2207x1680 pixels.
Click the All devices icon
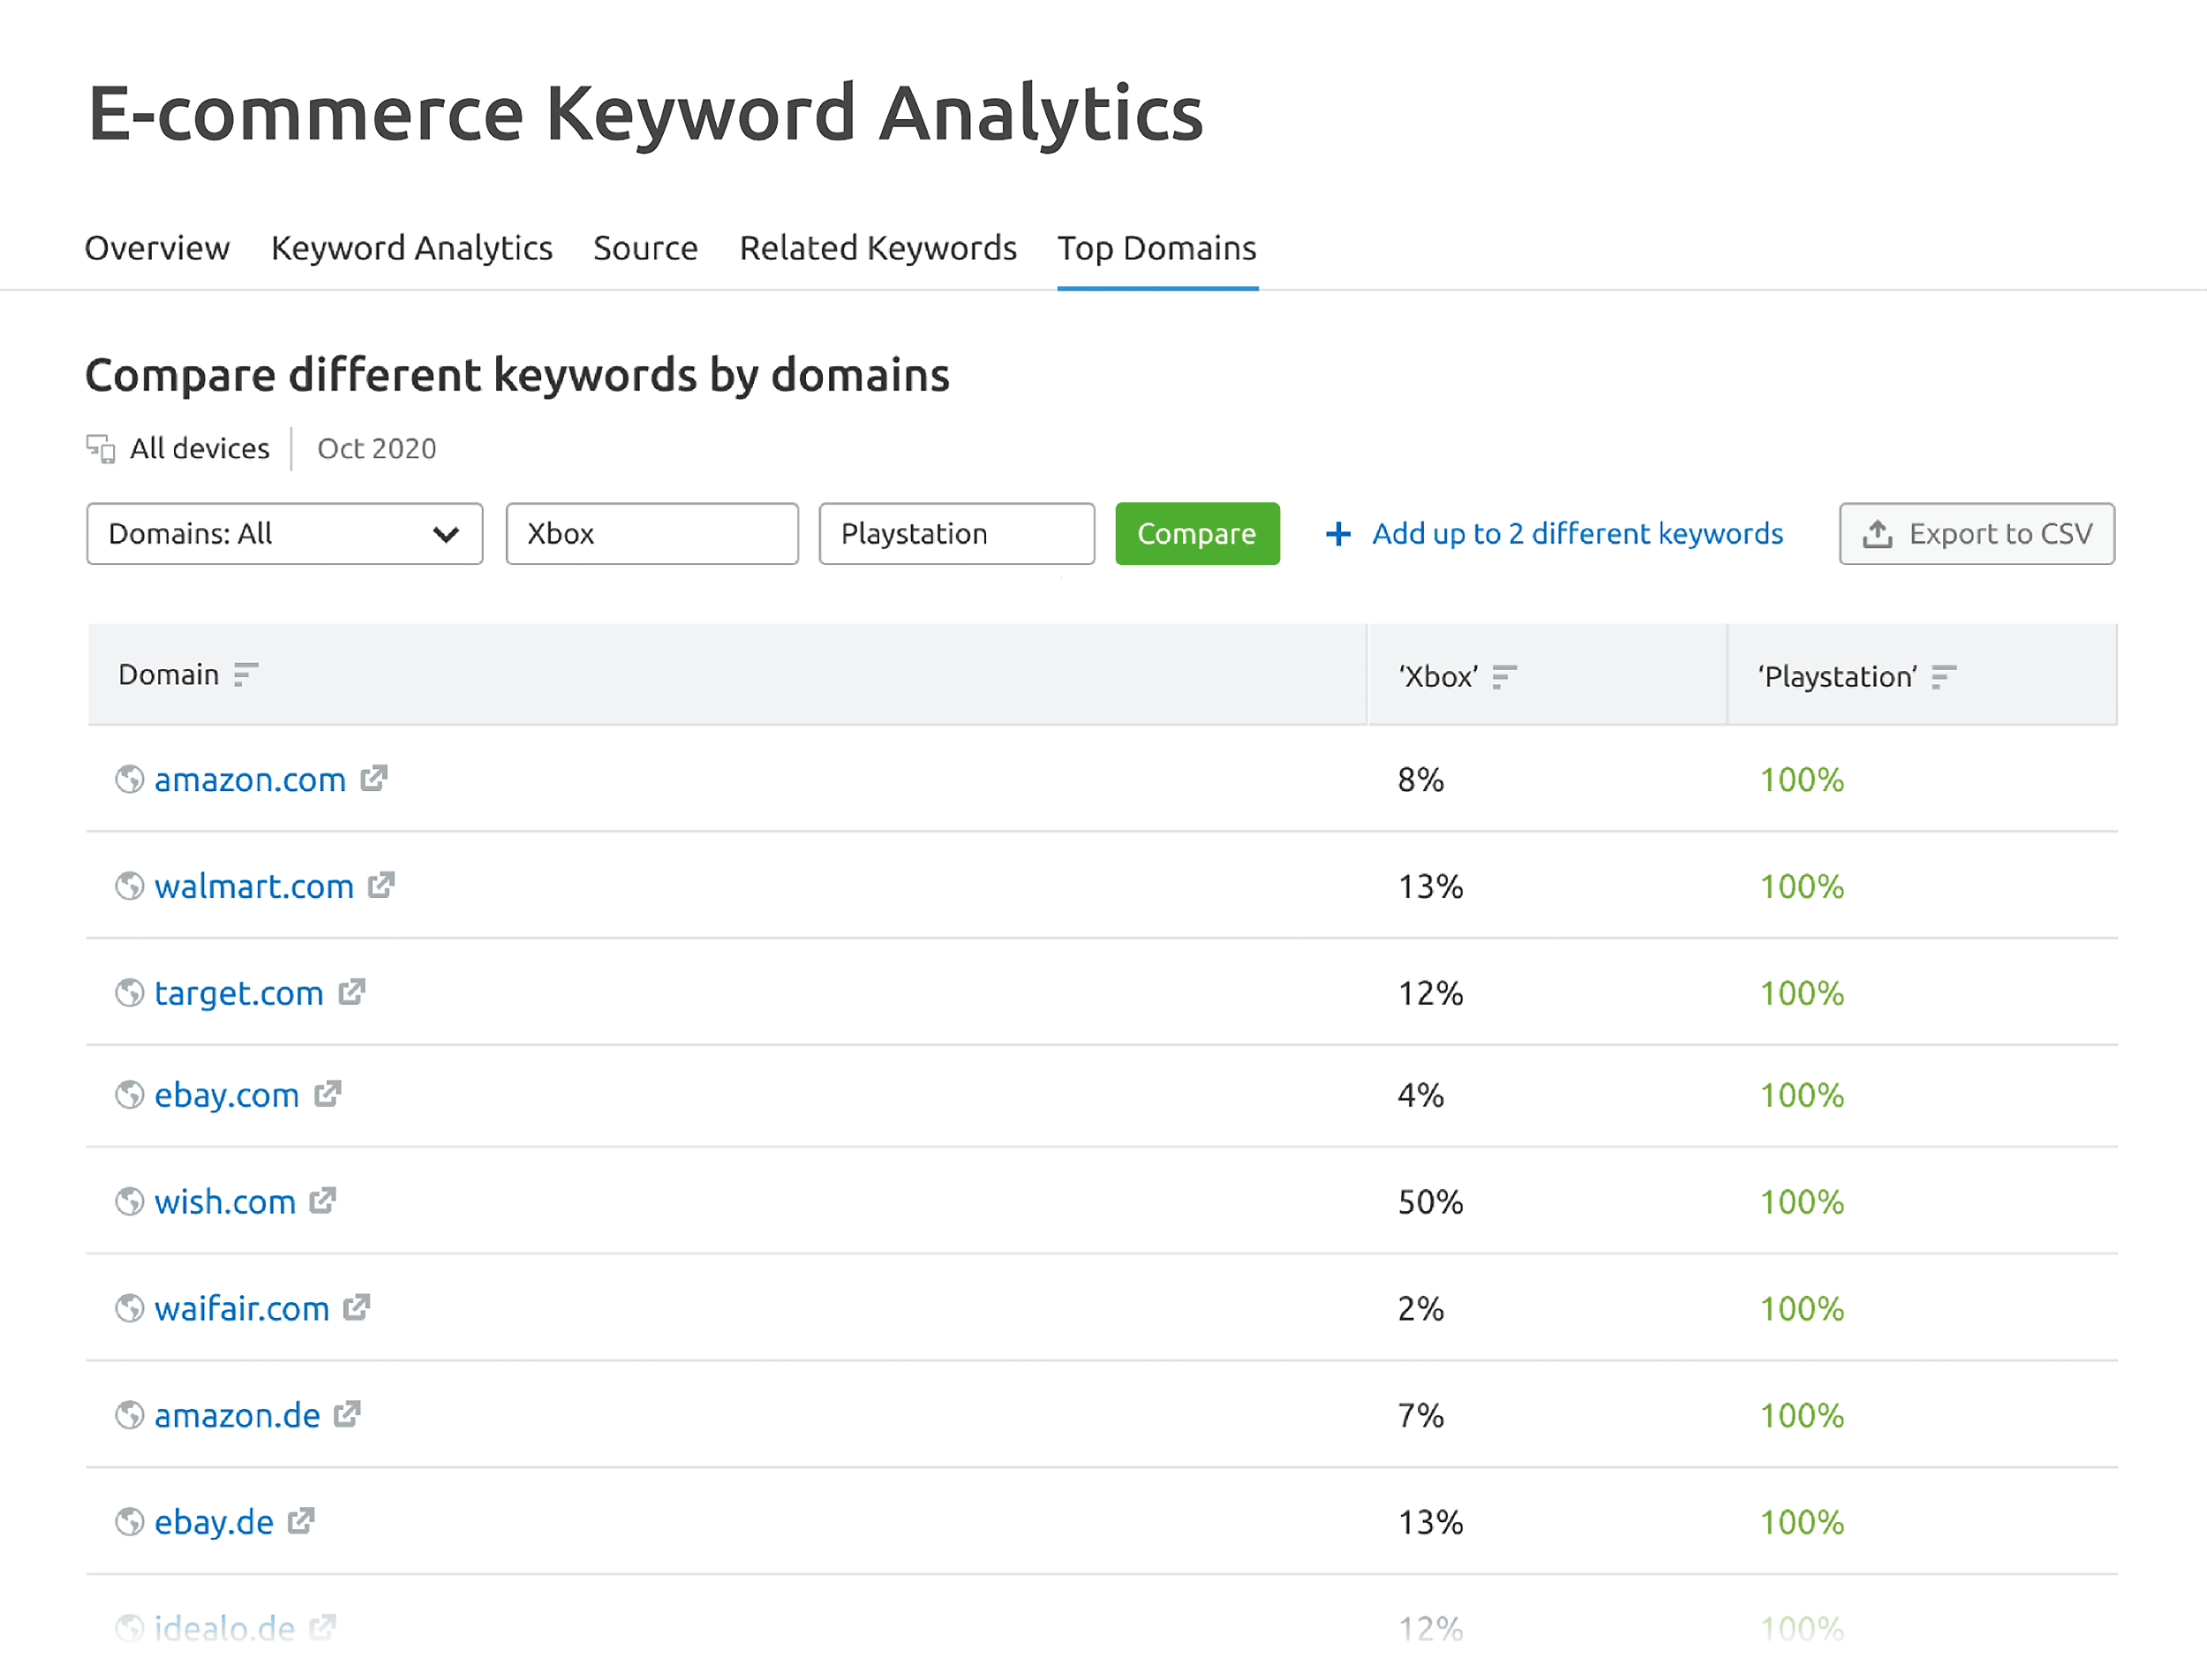click(101, 449)
